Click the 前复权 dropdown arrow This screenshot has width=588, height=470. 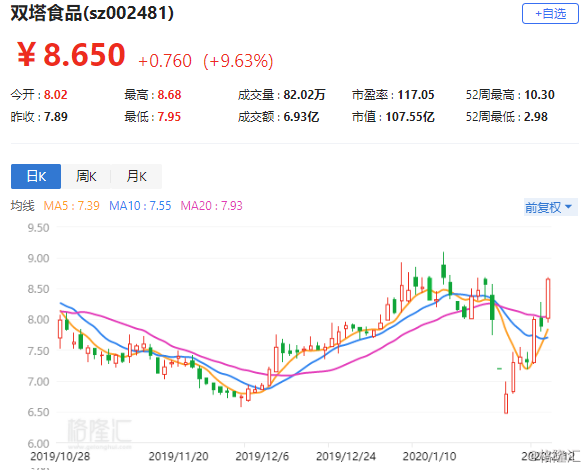click(x=568, y=207)
